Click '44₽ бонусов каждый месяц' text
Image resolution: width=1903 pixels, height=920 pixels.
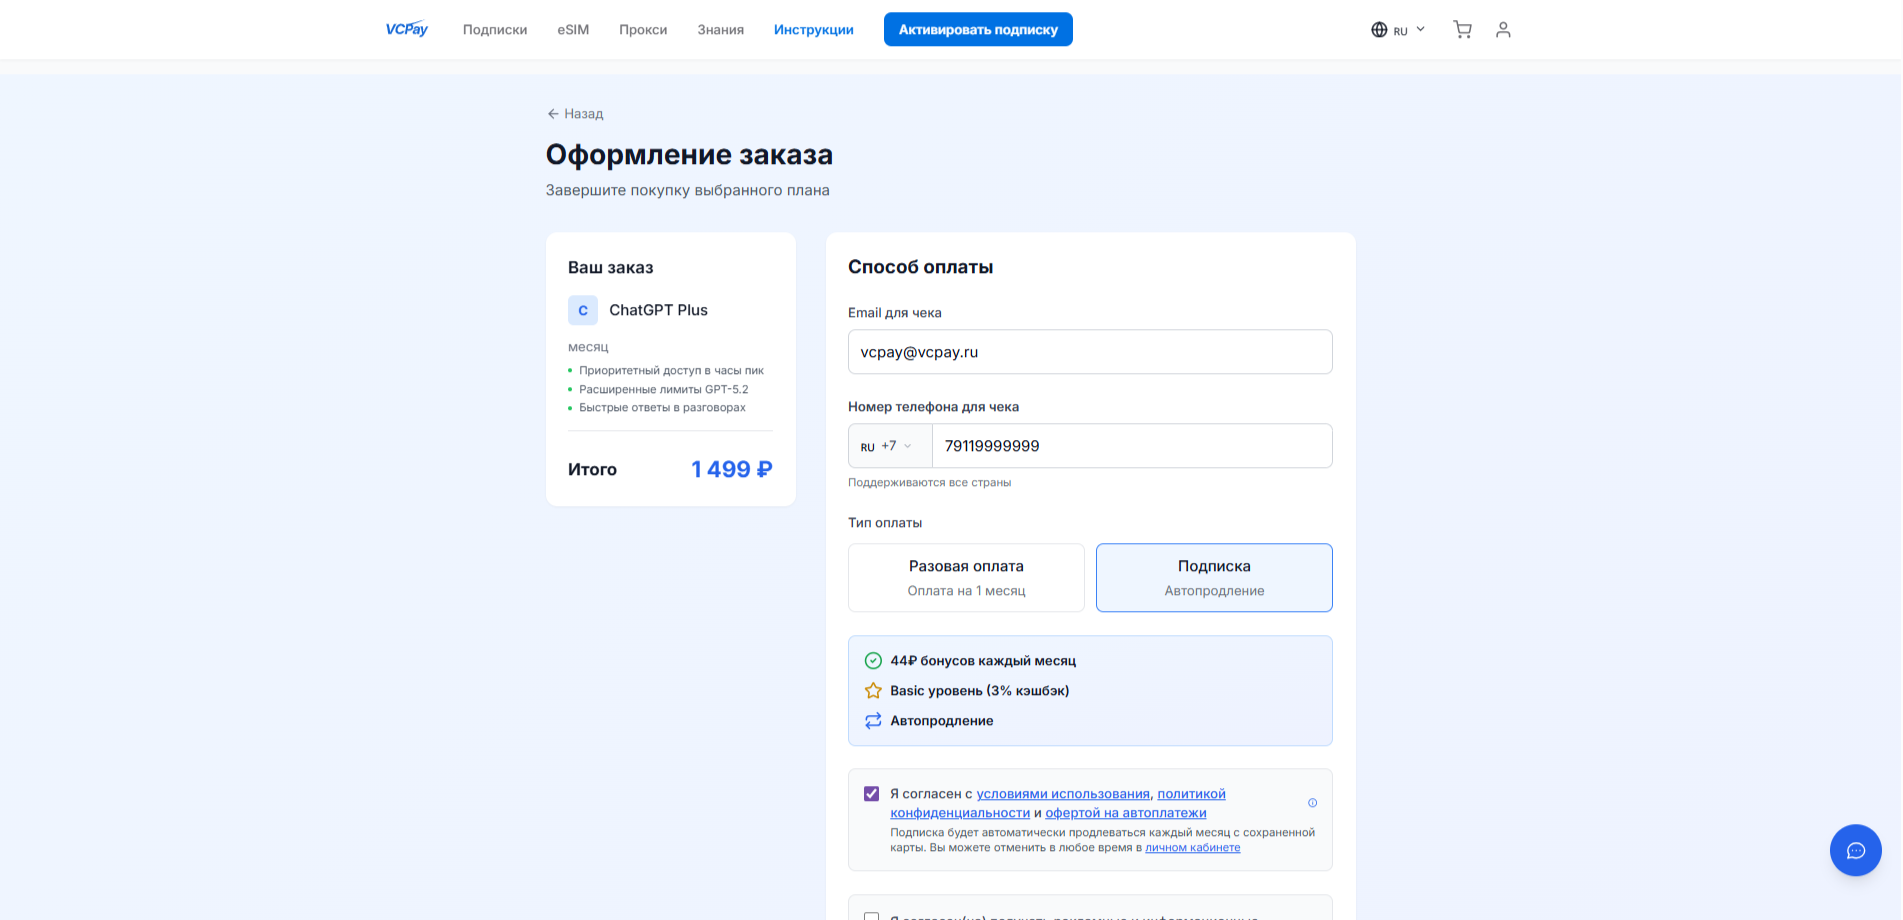(x=983, y=661)
